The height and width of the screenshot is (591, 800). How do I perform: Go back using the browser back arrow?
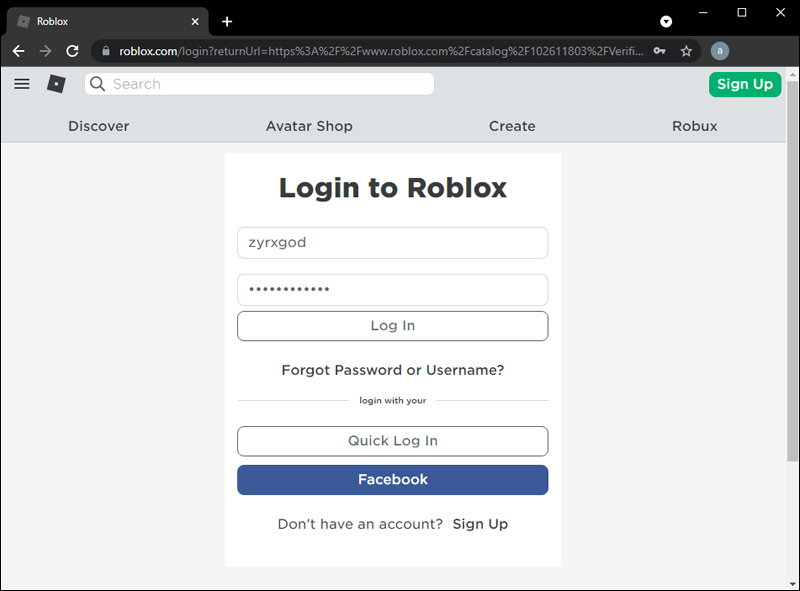click(18, 51)
